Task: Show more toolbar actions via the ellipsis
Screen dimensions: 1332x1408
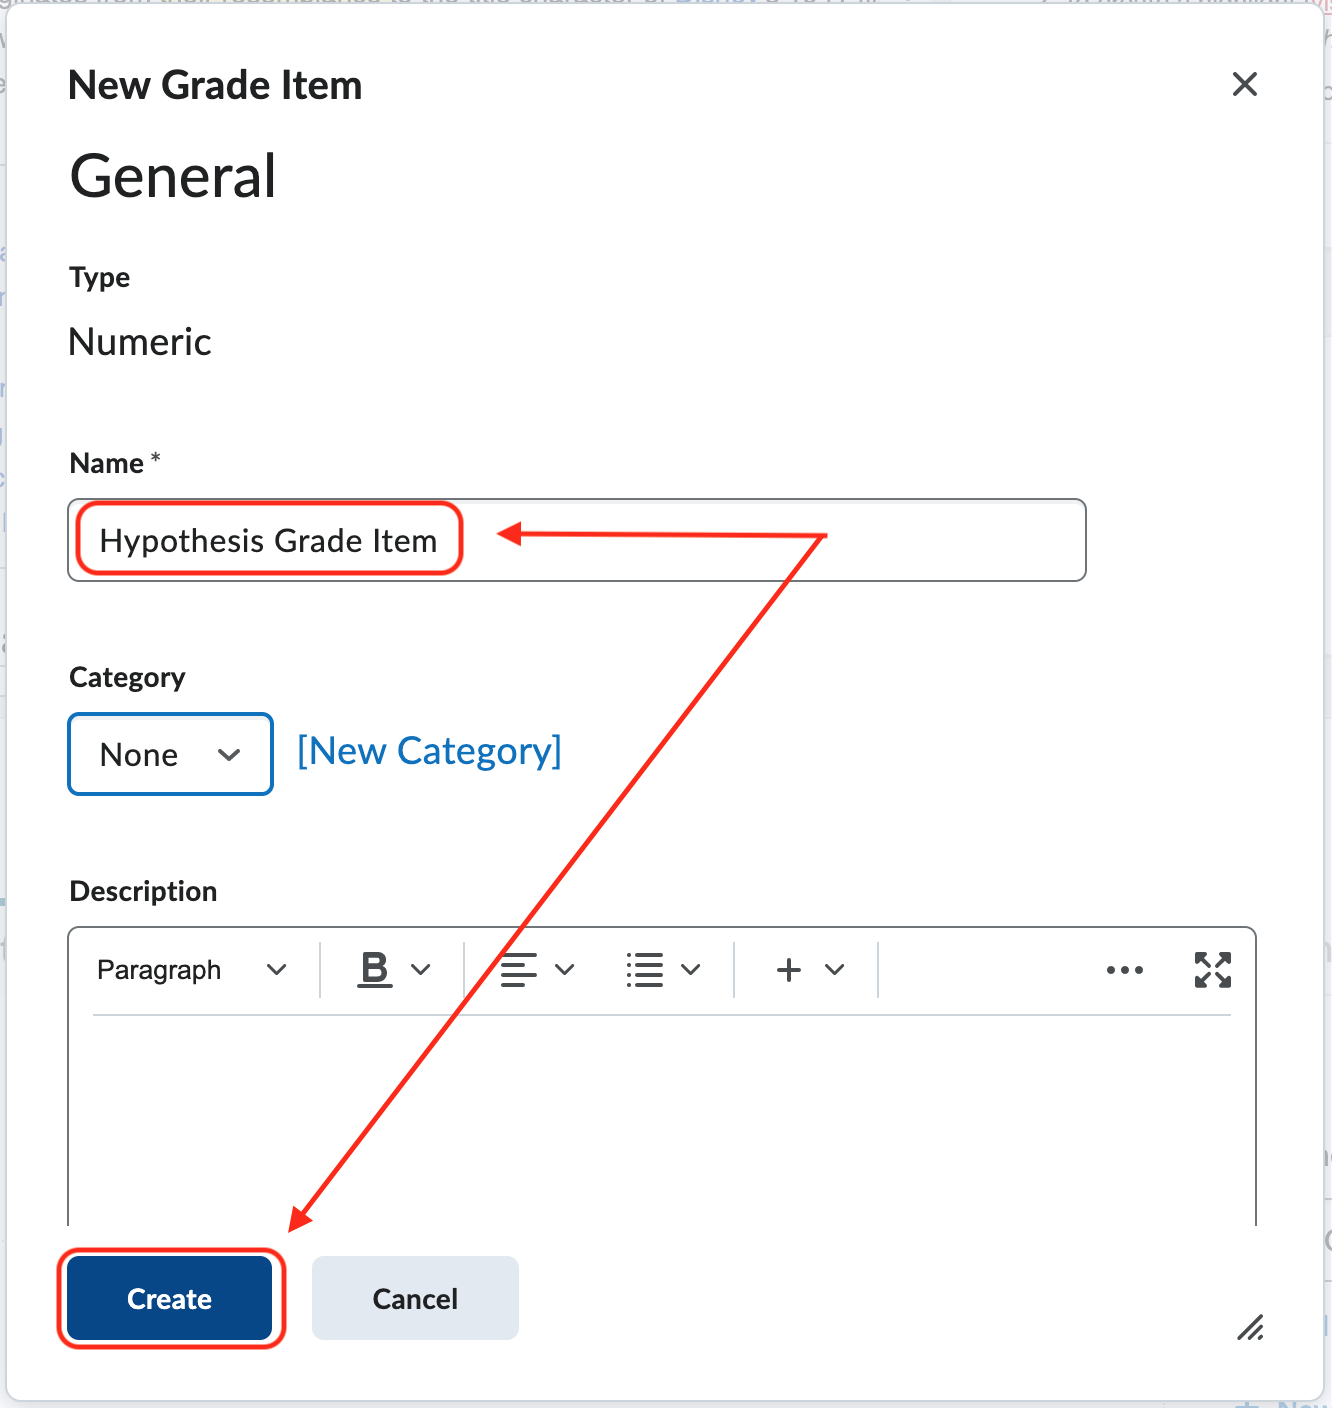Action: tap(1125, 969)
